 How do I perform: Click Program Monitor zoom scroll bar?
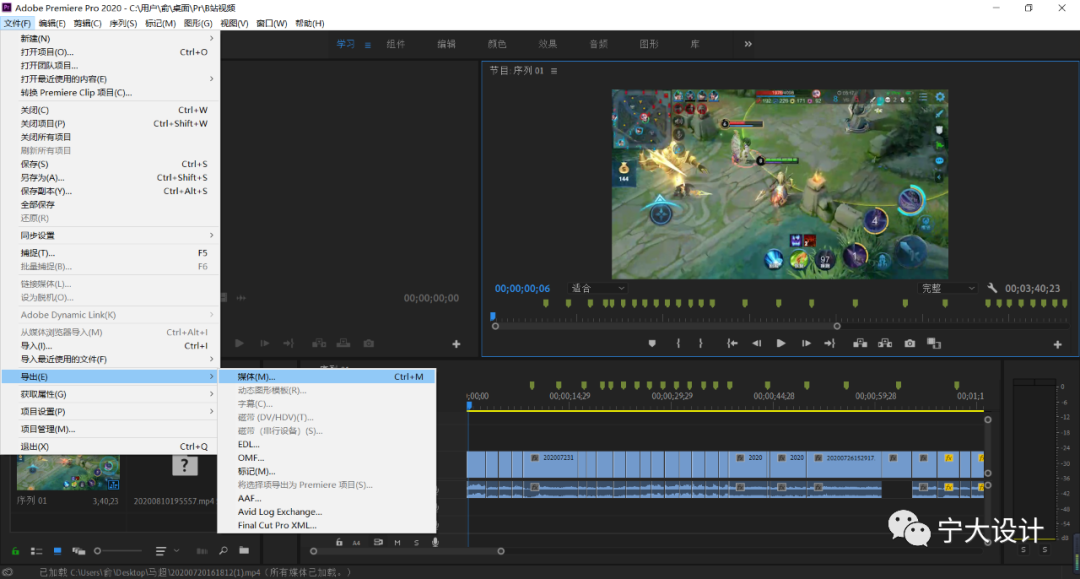[666, 326]
